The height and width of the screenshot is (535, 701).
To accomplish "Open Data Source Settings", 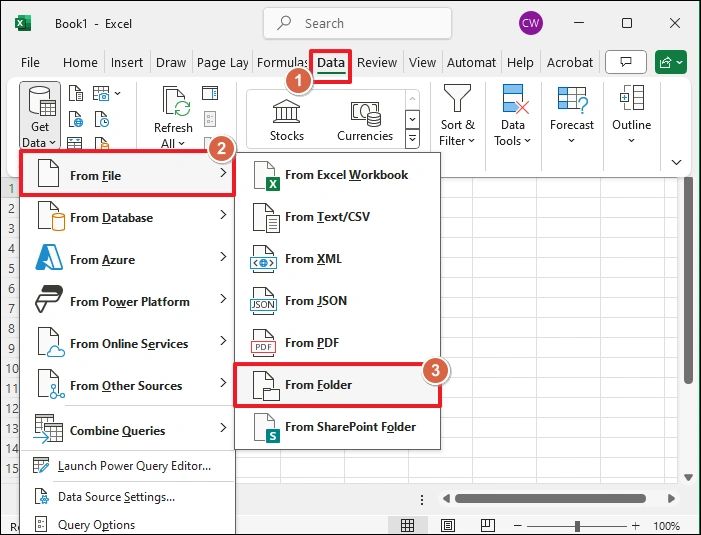I will [x=128, y=497].
